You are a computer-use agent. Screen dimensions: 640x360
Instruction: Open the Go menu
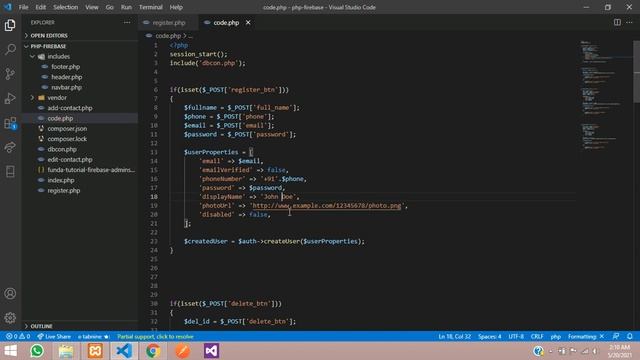[109, 7]
